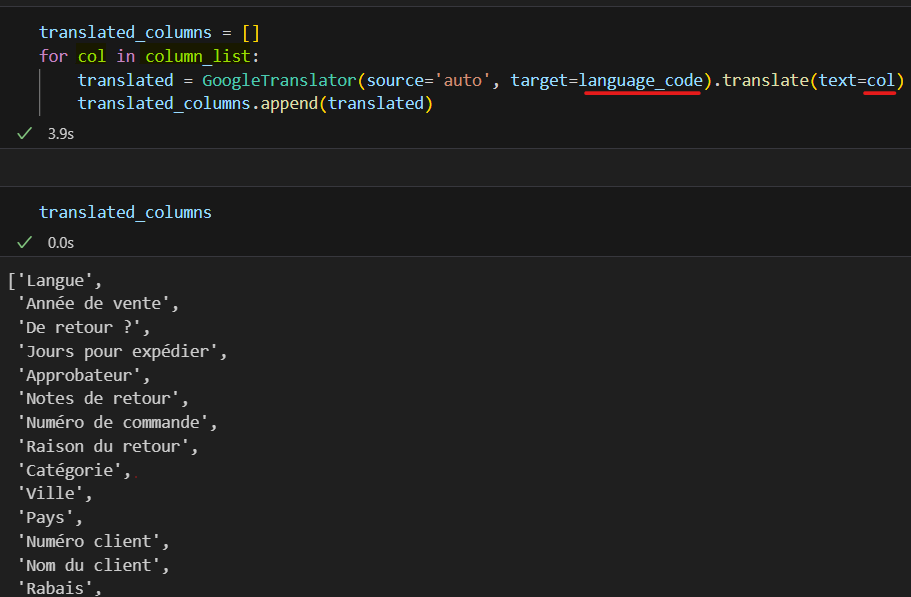Click the green success checkmark beside 0.0s
This screenshot has height=597, width=911.
[25, 242]
